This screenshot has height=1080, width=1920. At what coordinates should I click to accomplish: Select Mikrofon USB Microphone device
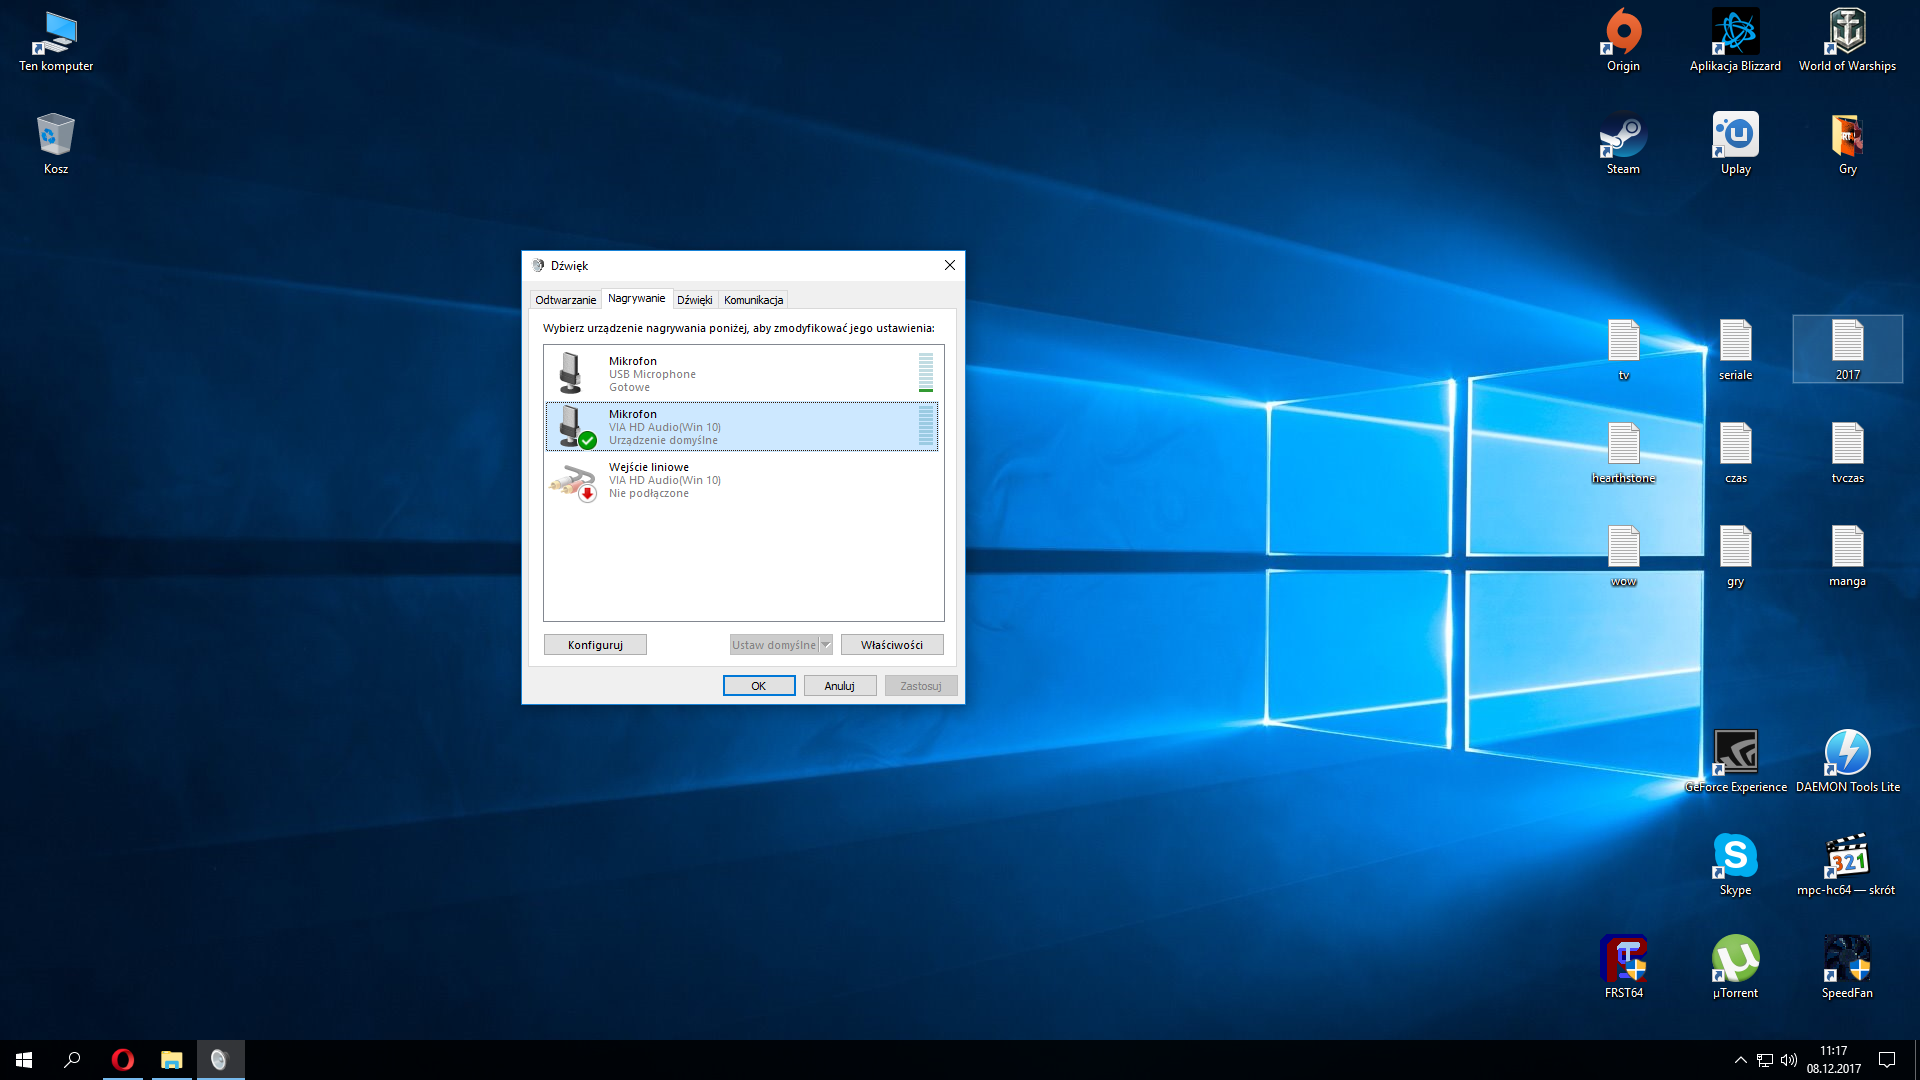click(742, 372)
